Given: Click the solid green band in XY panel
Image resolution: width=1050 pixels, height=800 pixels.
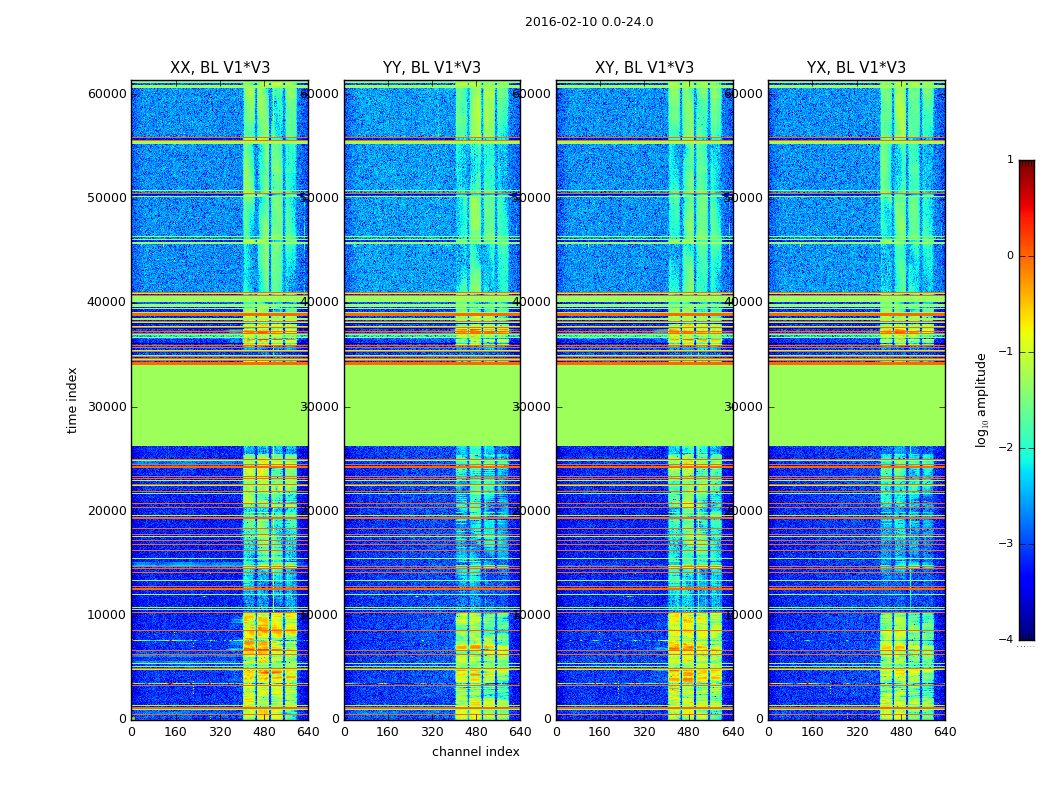Looking at the screenshot, I should coord(644,405).
